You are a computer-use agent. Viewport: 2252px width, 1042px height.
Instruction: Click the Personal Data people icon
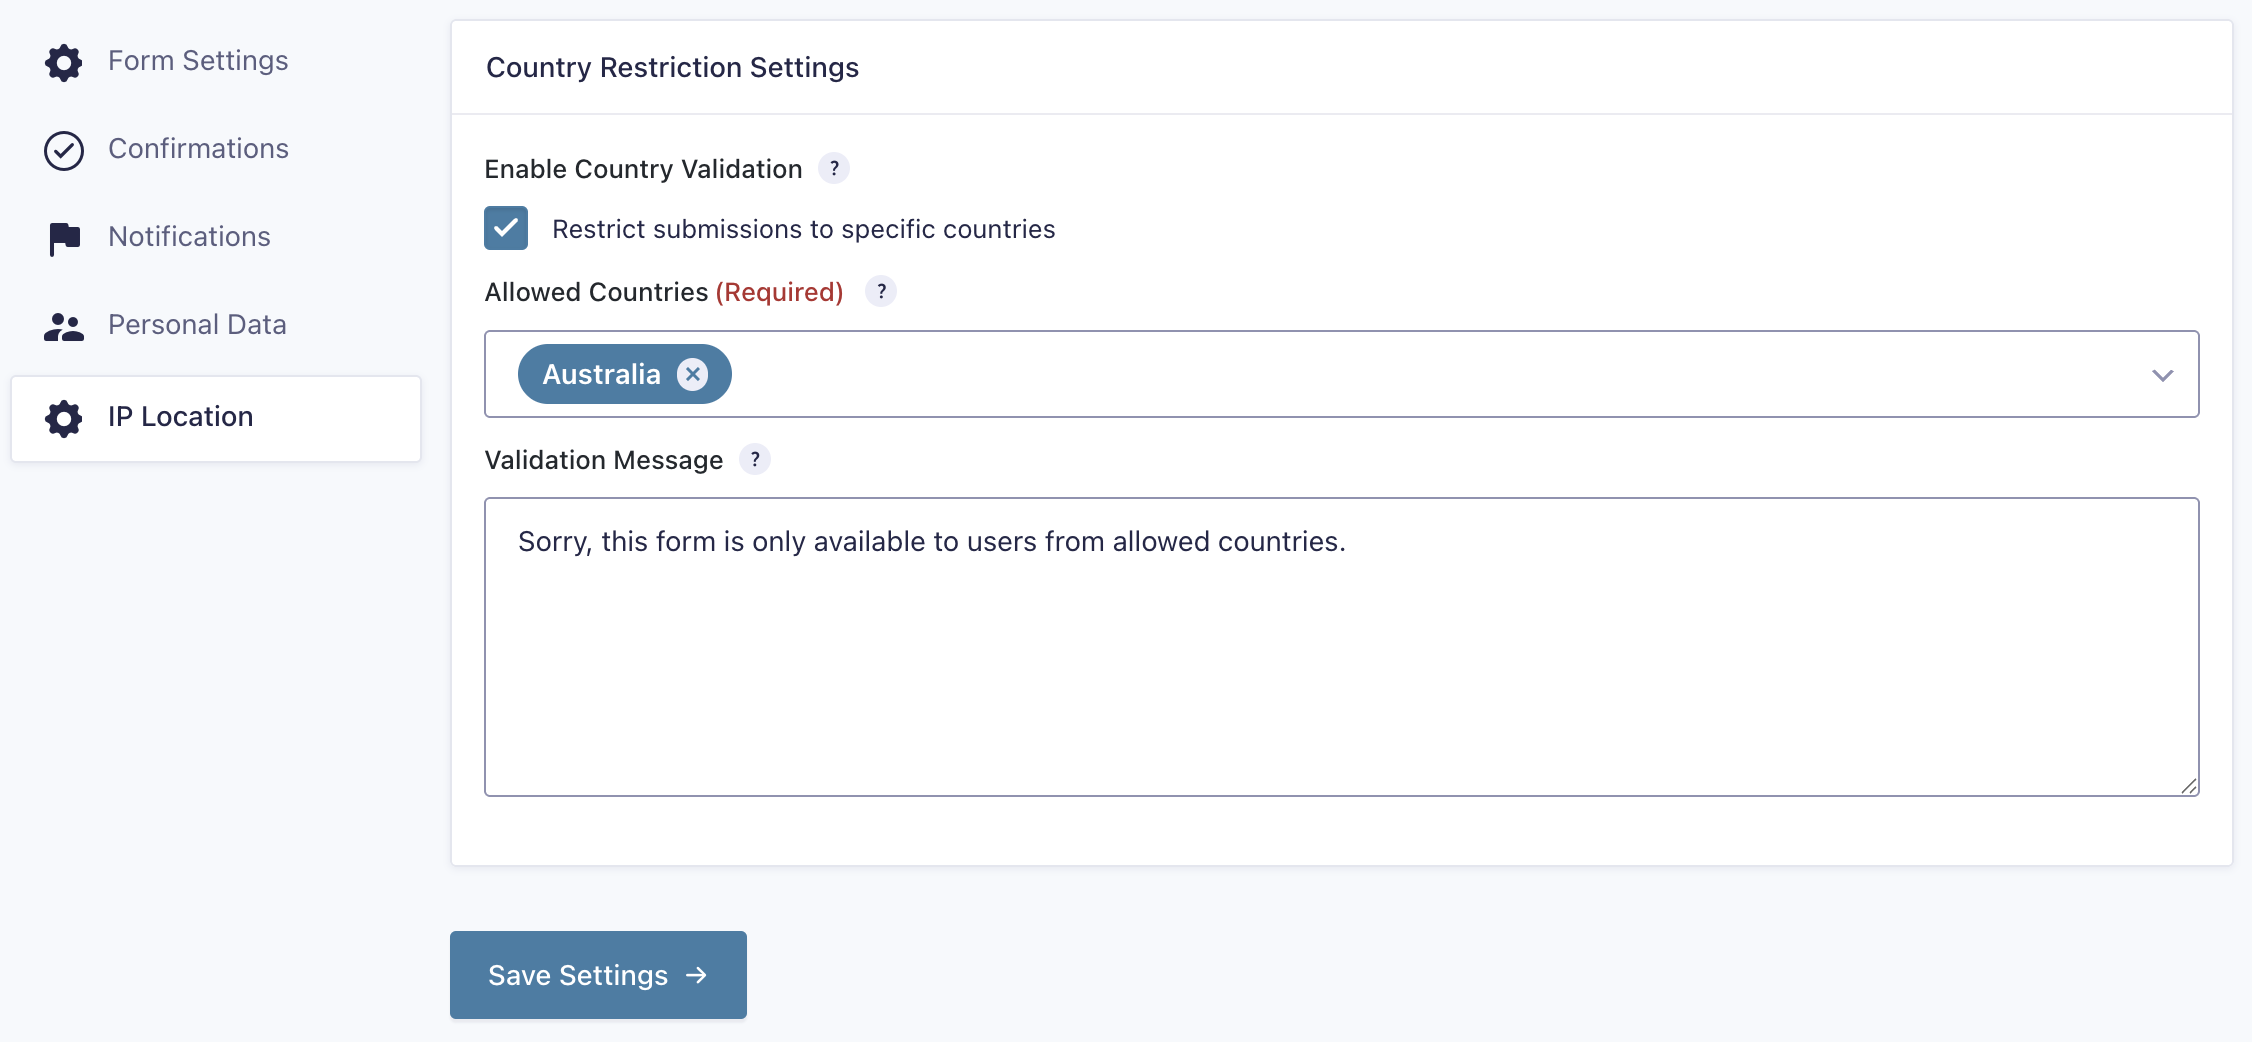pyautogui.click(x=64, y=326)
